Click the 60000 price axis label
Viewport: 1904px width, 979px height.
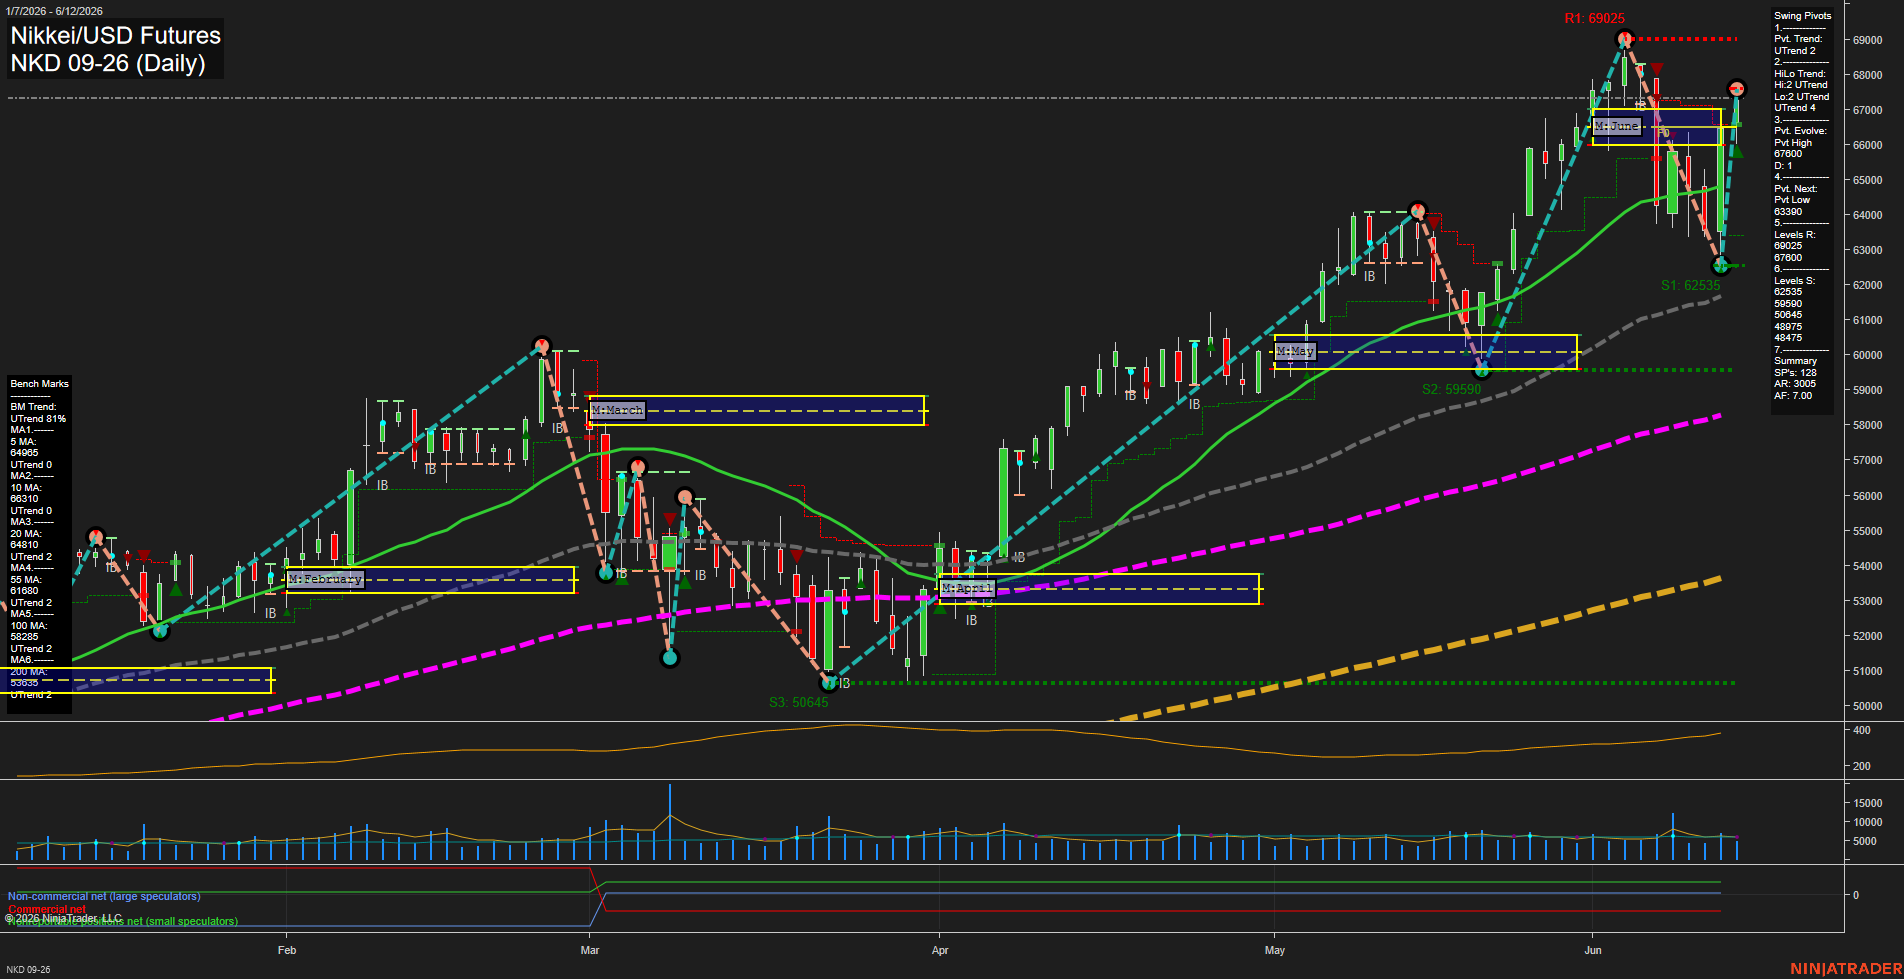coord(1868,355)
